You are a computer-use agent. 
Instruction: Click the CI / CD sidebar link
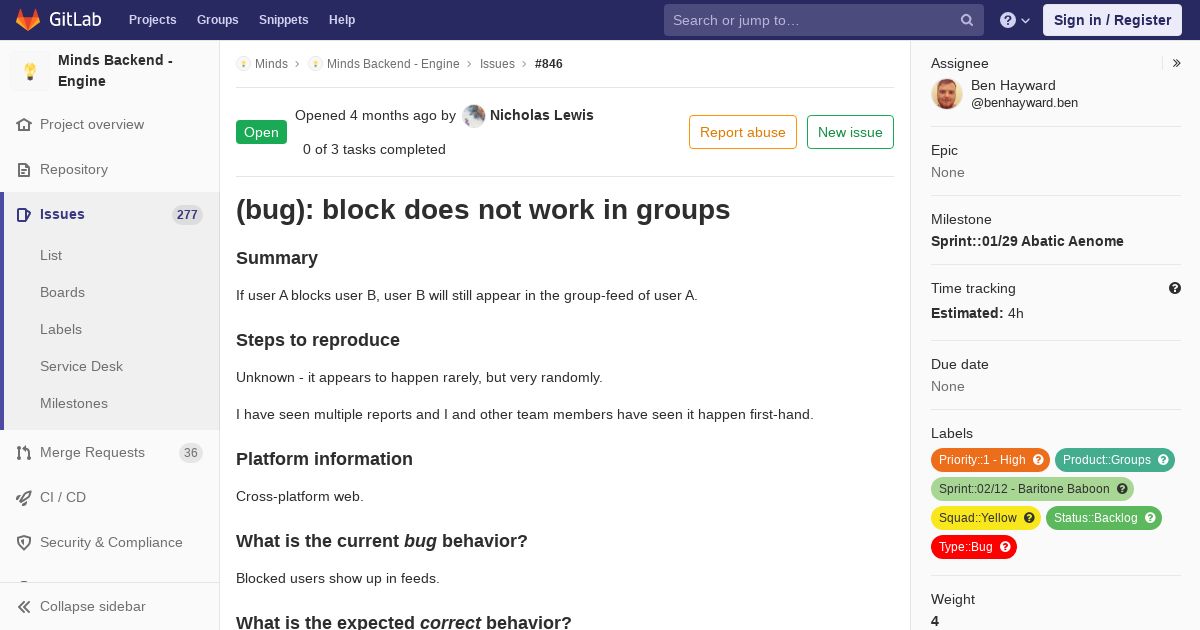[63, 498]
